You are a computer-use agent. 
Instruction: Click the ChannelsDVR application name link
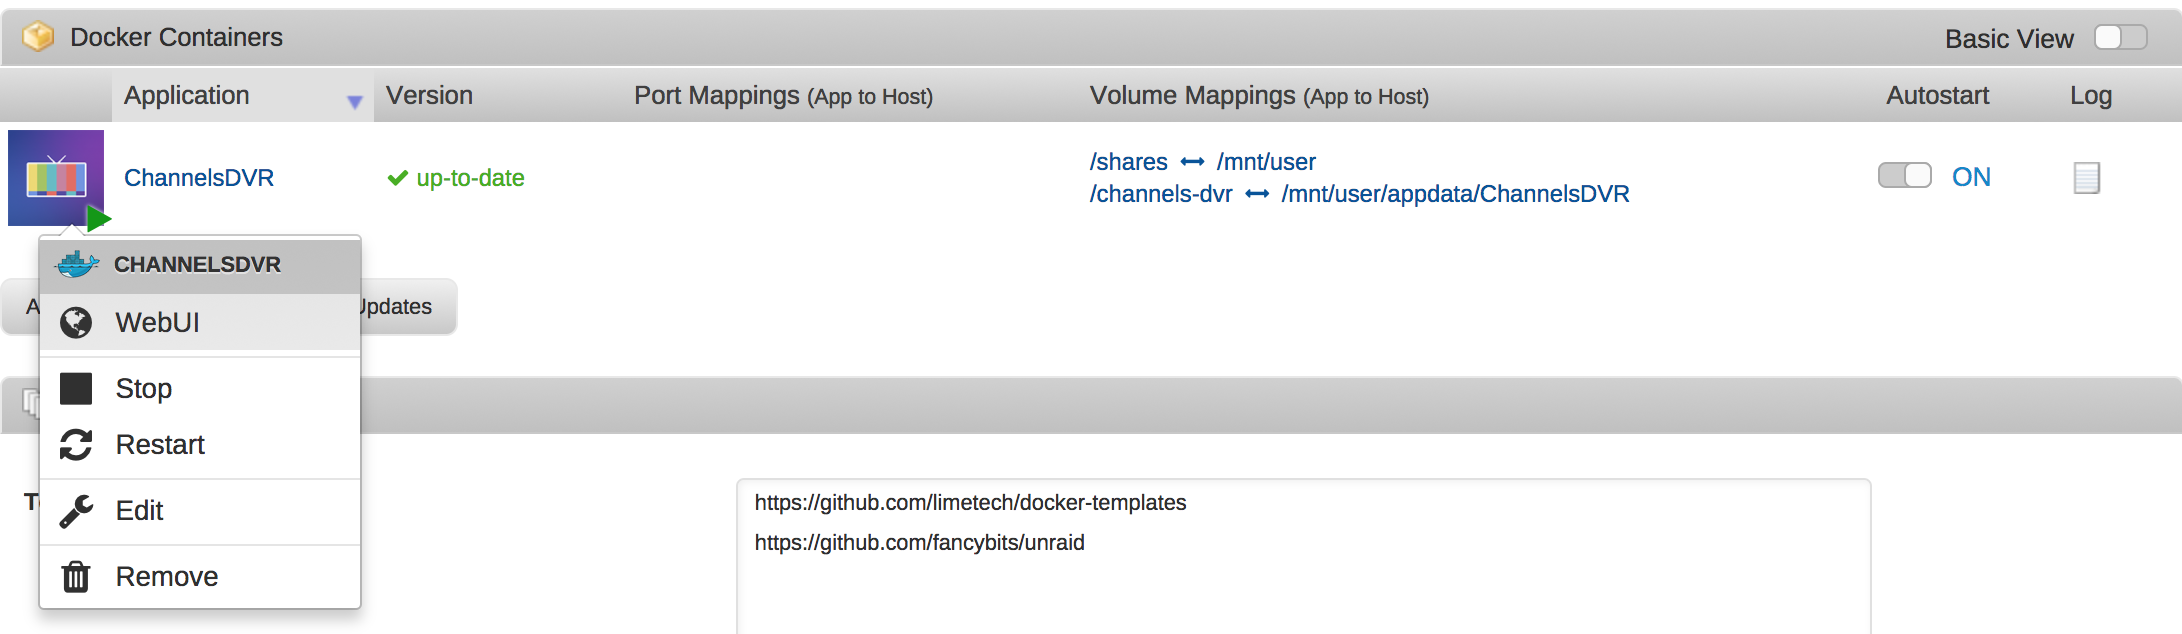point(199,178)
